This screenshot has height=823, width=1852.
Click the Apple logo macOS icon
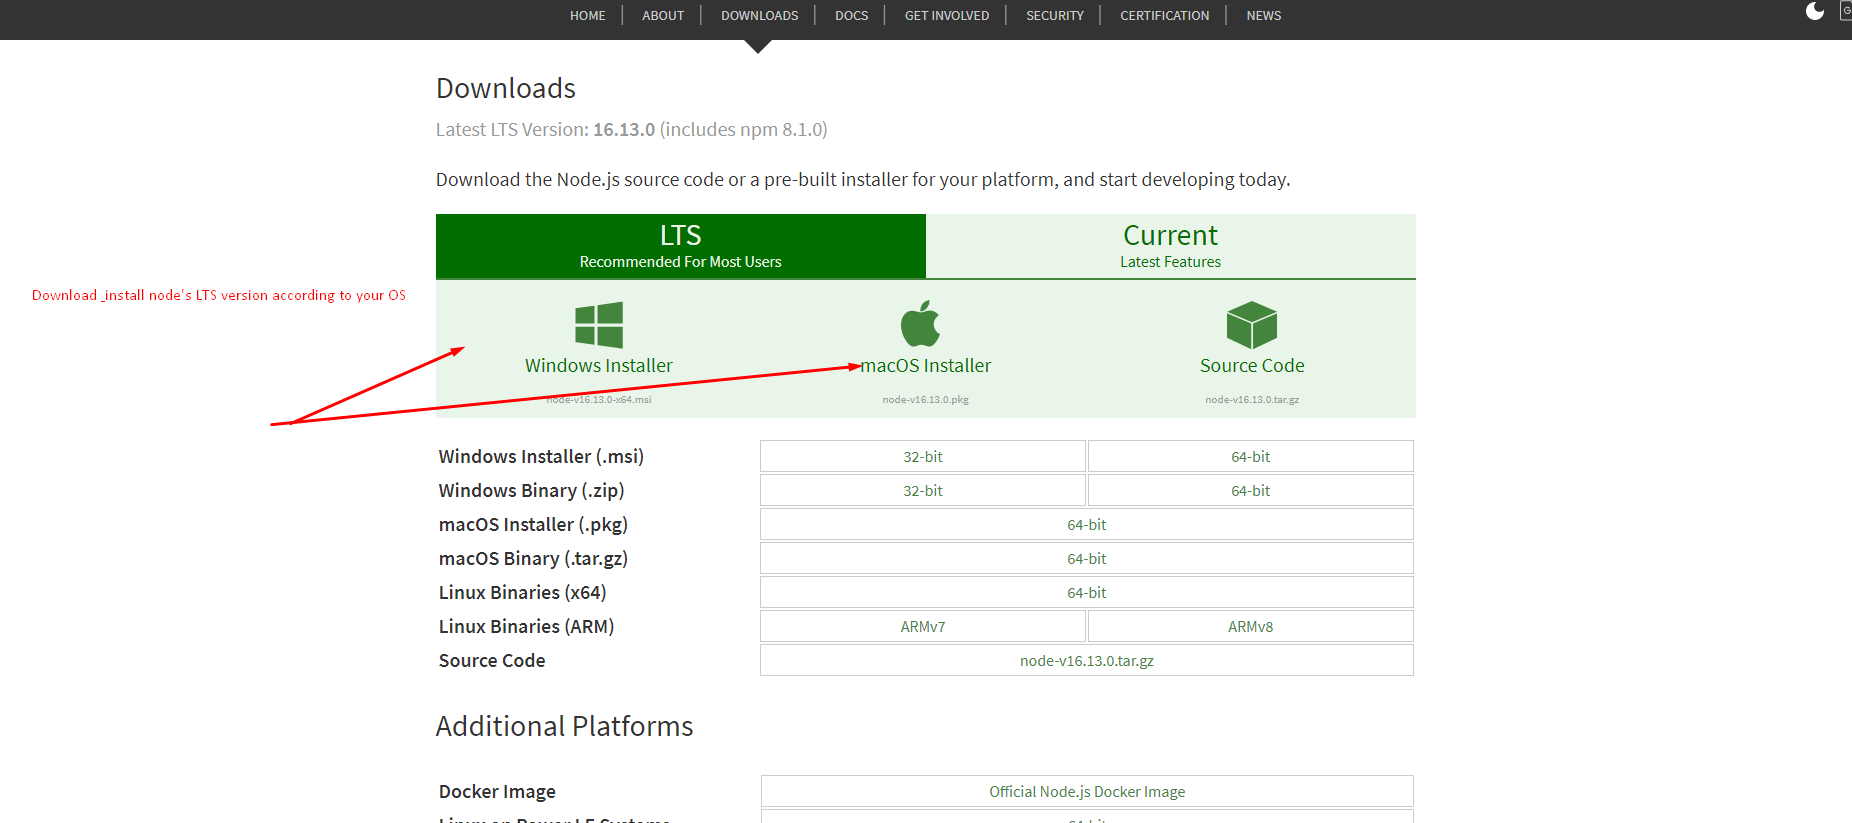point(921,324)
